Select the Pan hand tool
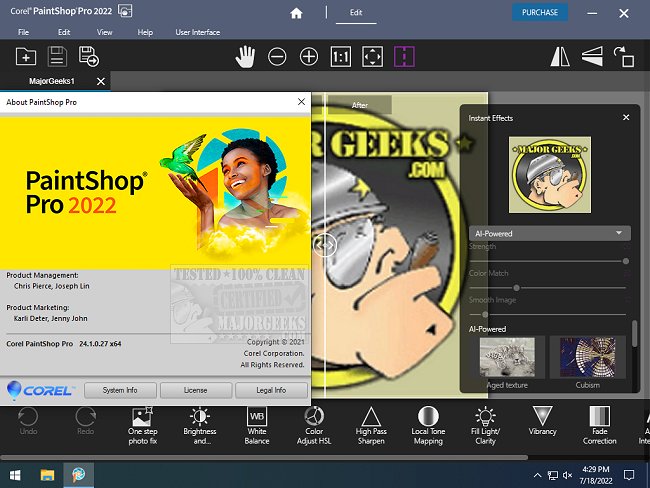This screenshot has height=488, width=650. tap(245, 57)
